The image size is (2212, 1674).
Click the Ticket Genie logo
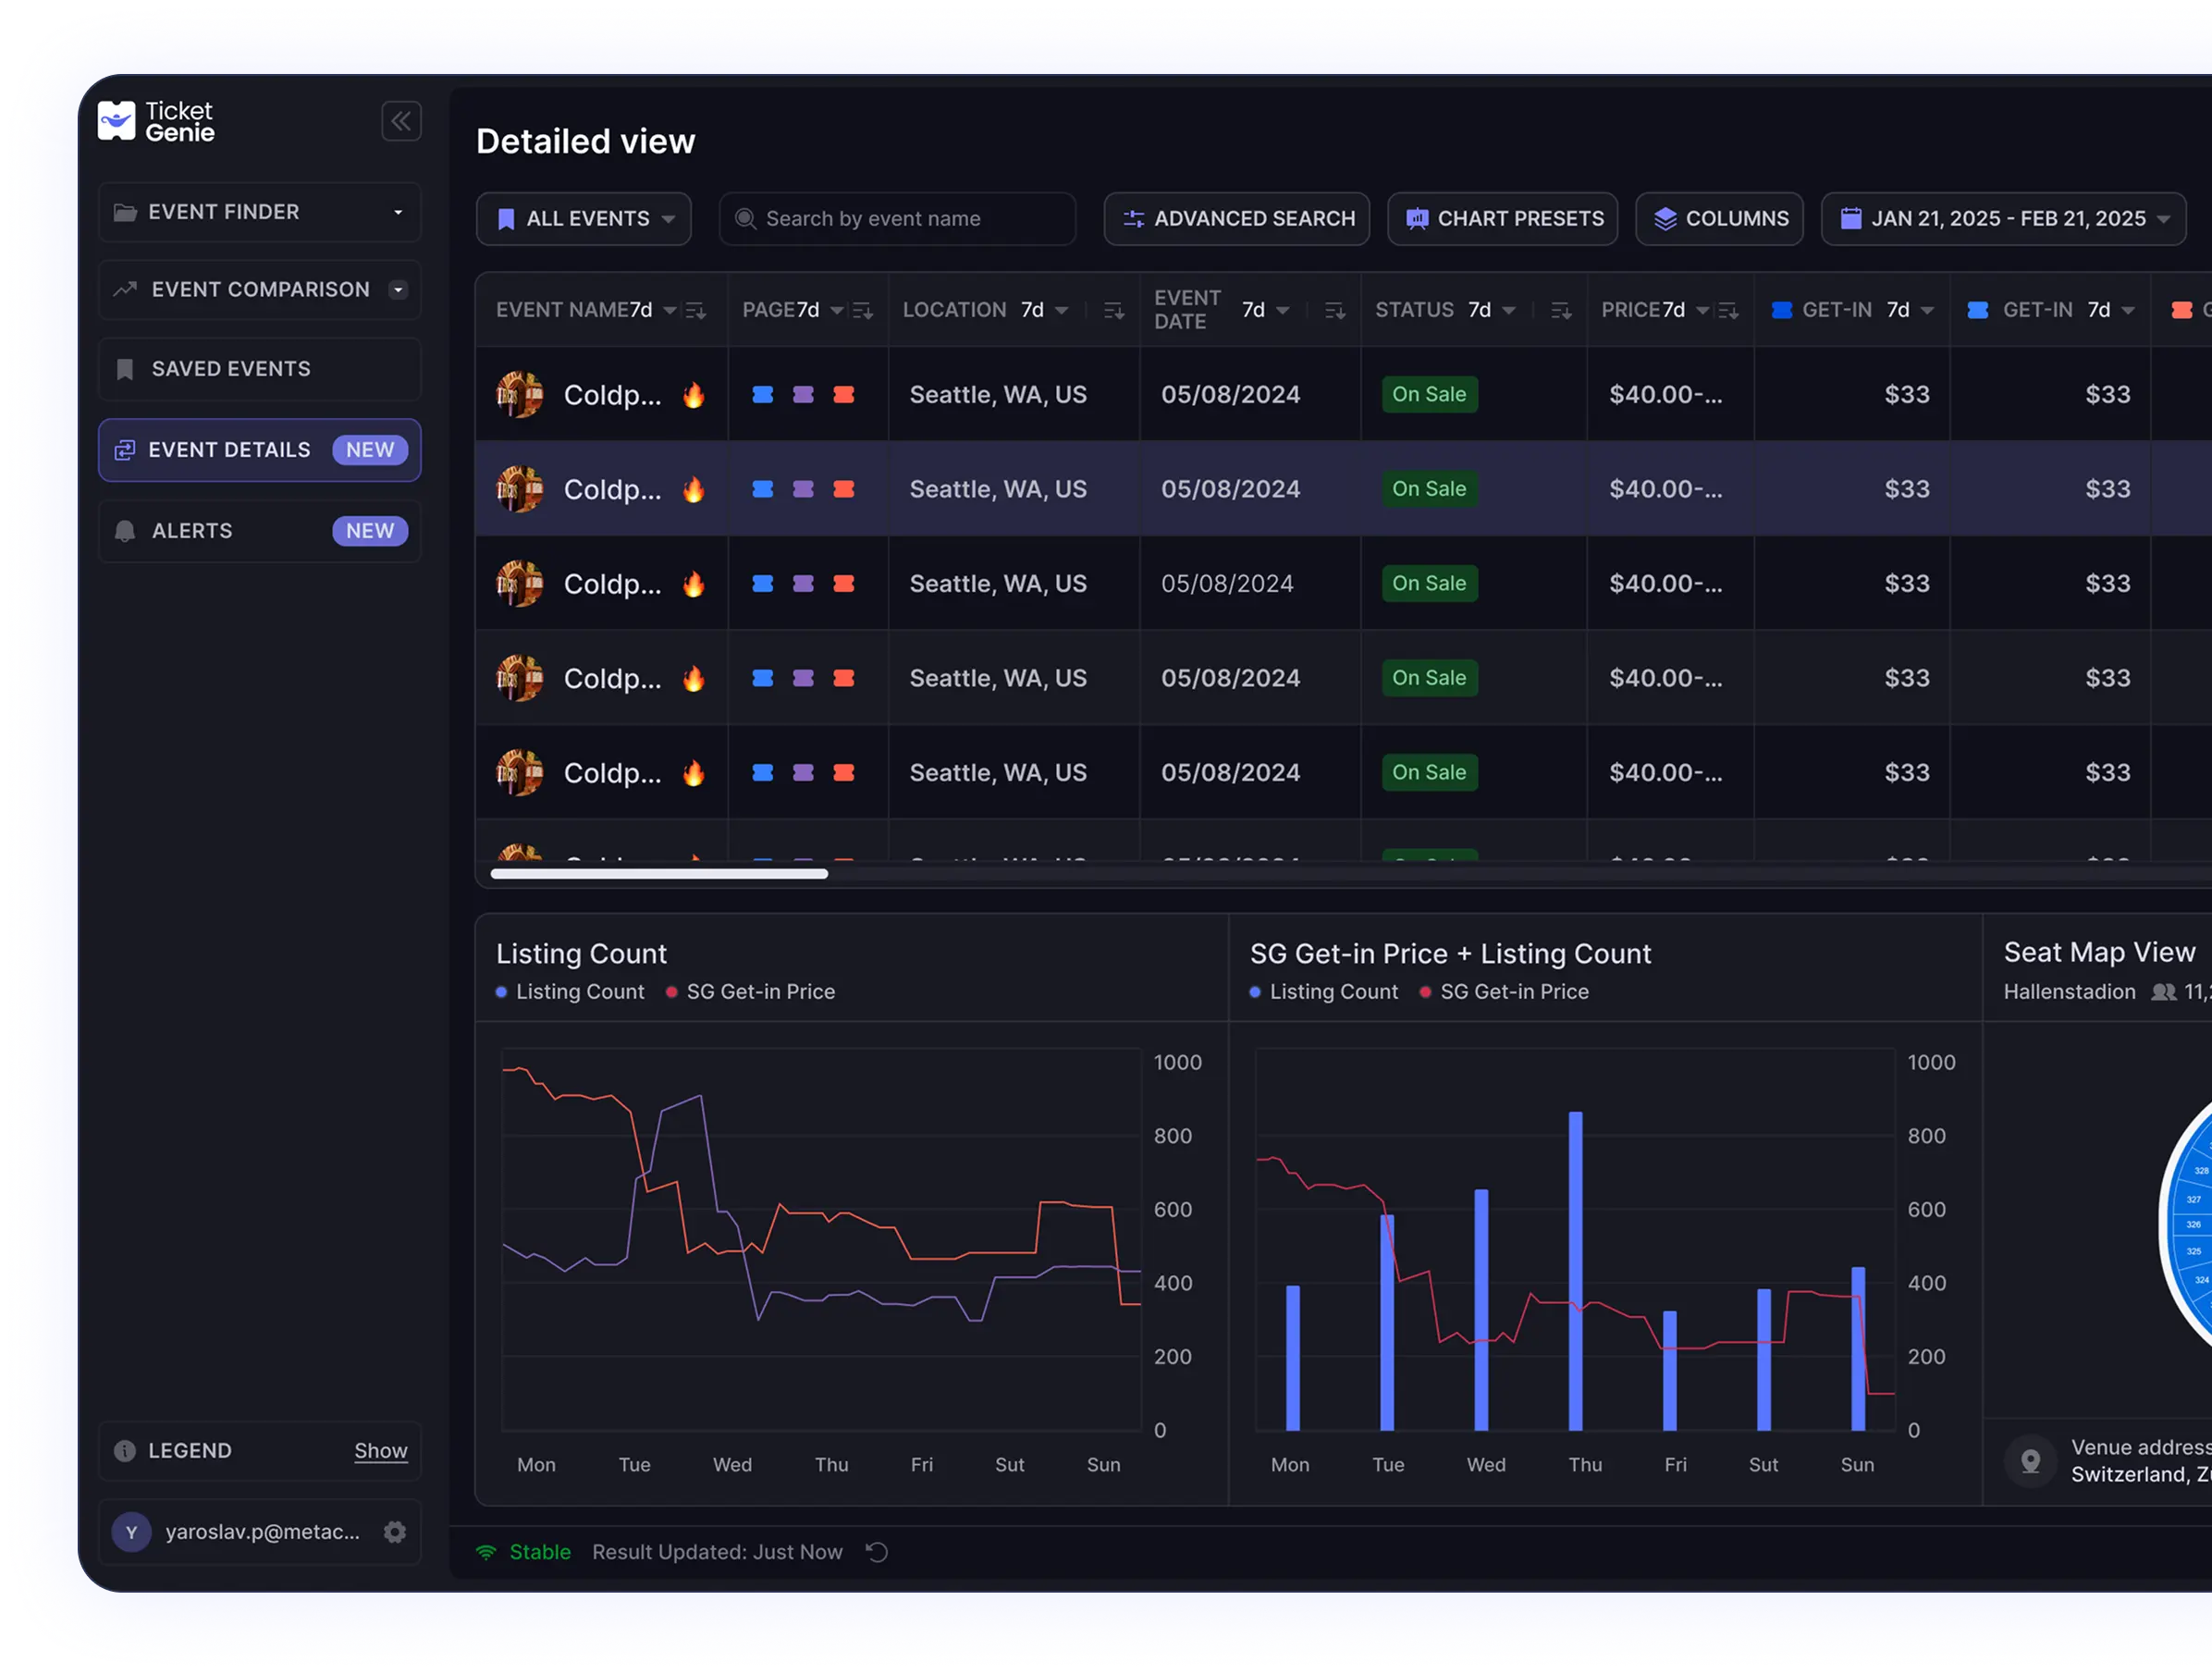click(x=156, y=121)
